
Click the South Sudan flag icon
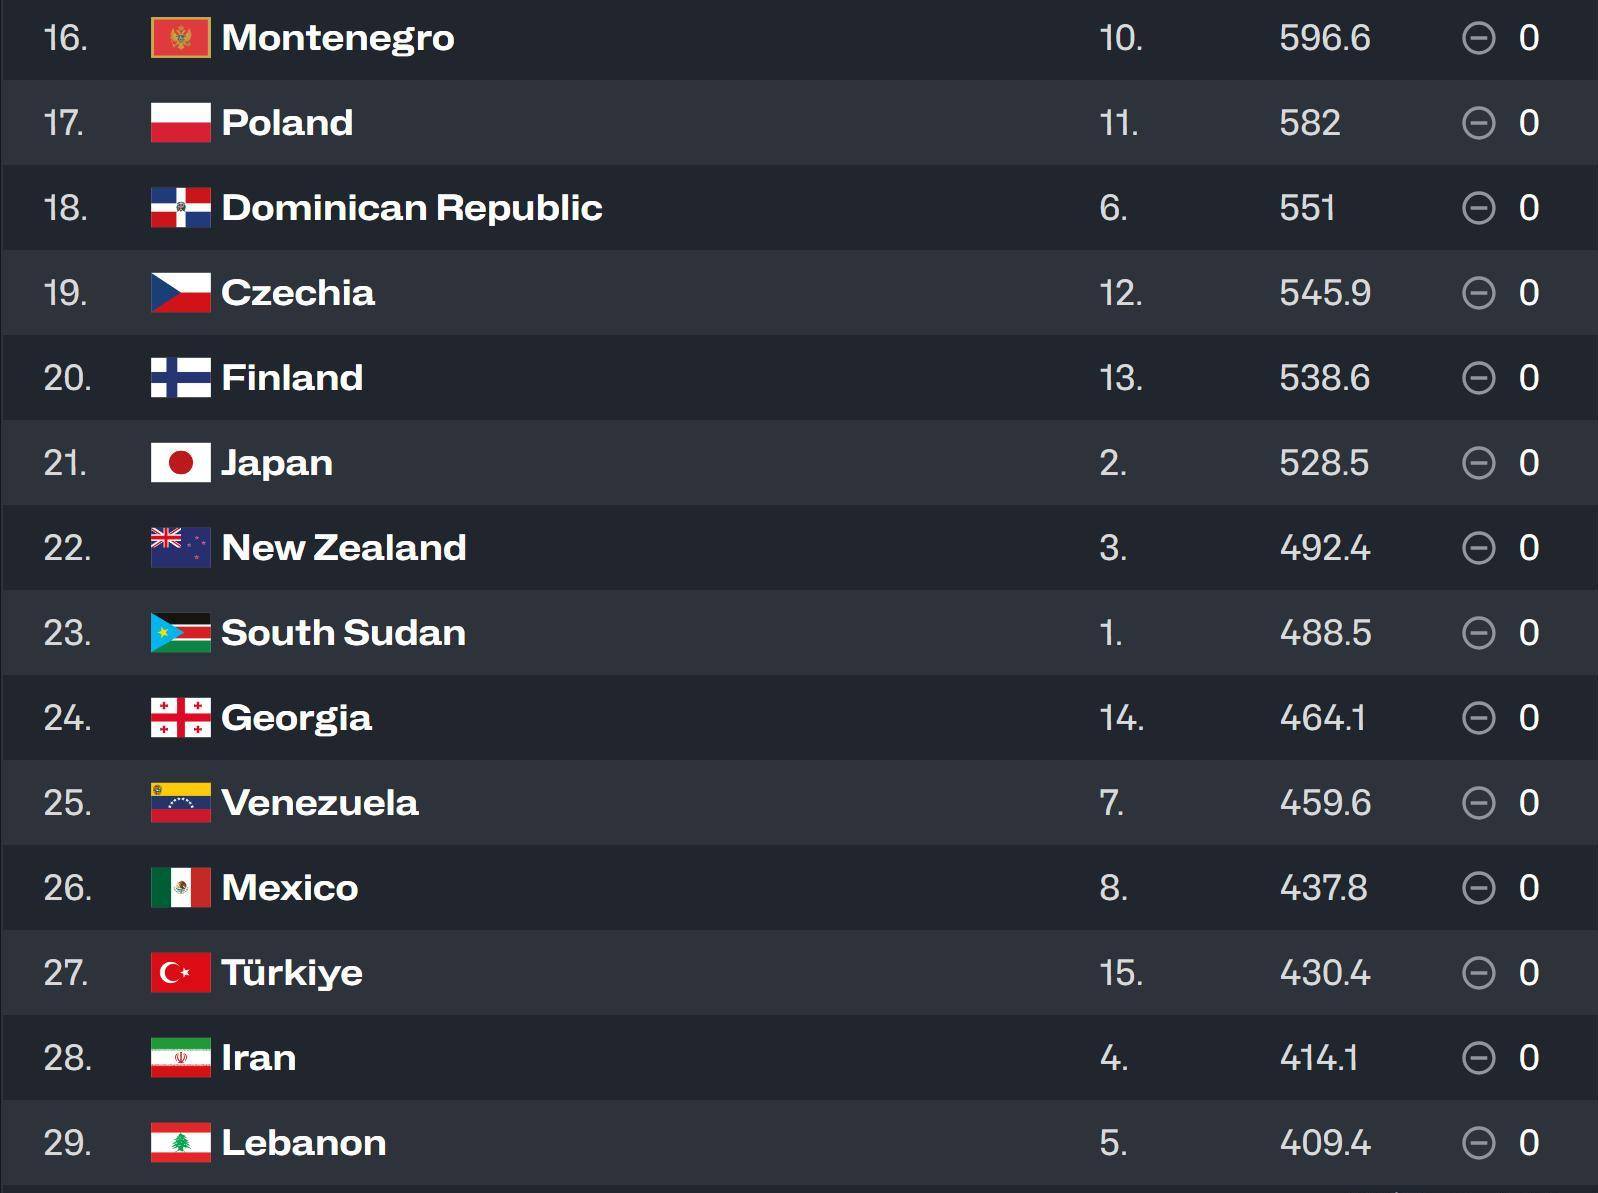180,633
